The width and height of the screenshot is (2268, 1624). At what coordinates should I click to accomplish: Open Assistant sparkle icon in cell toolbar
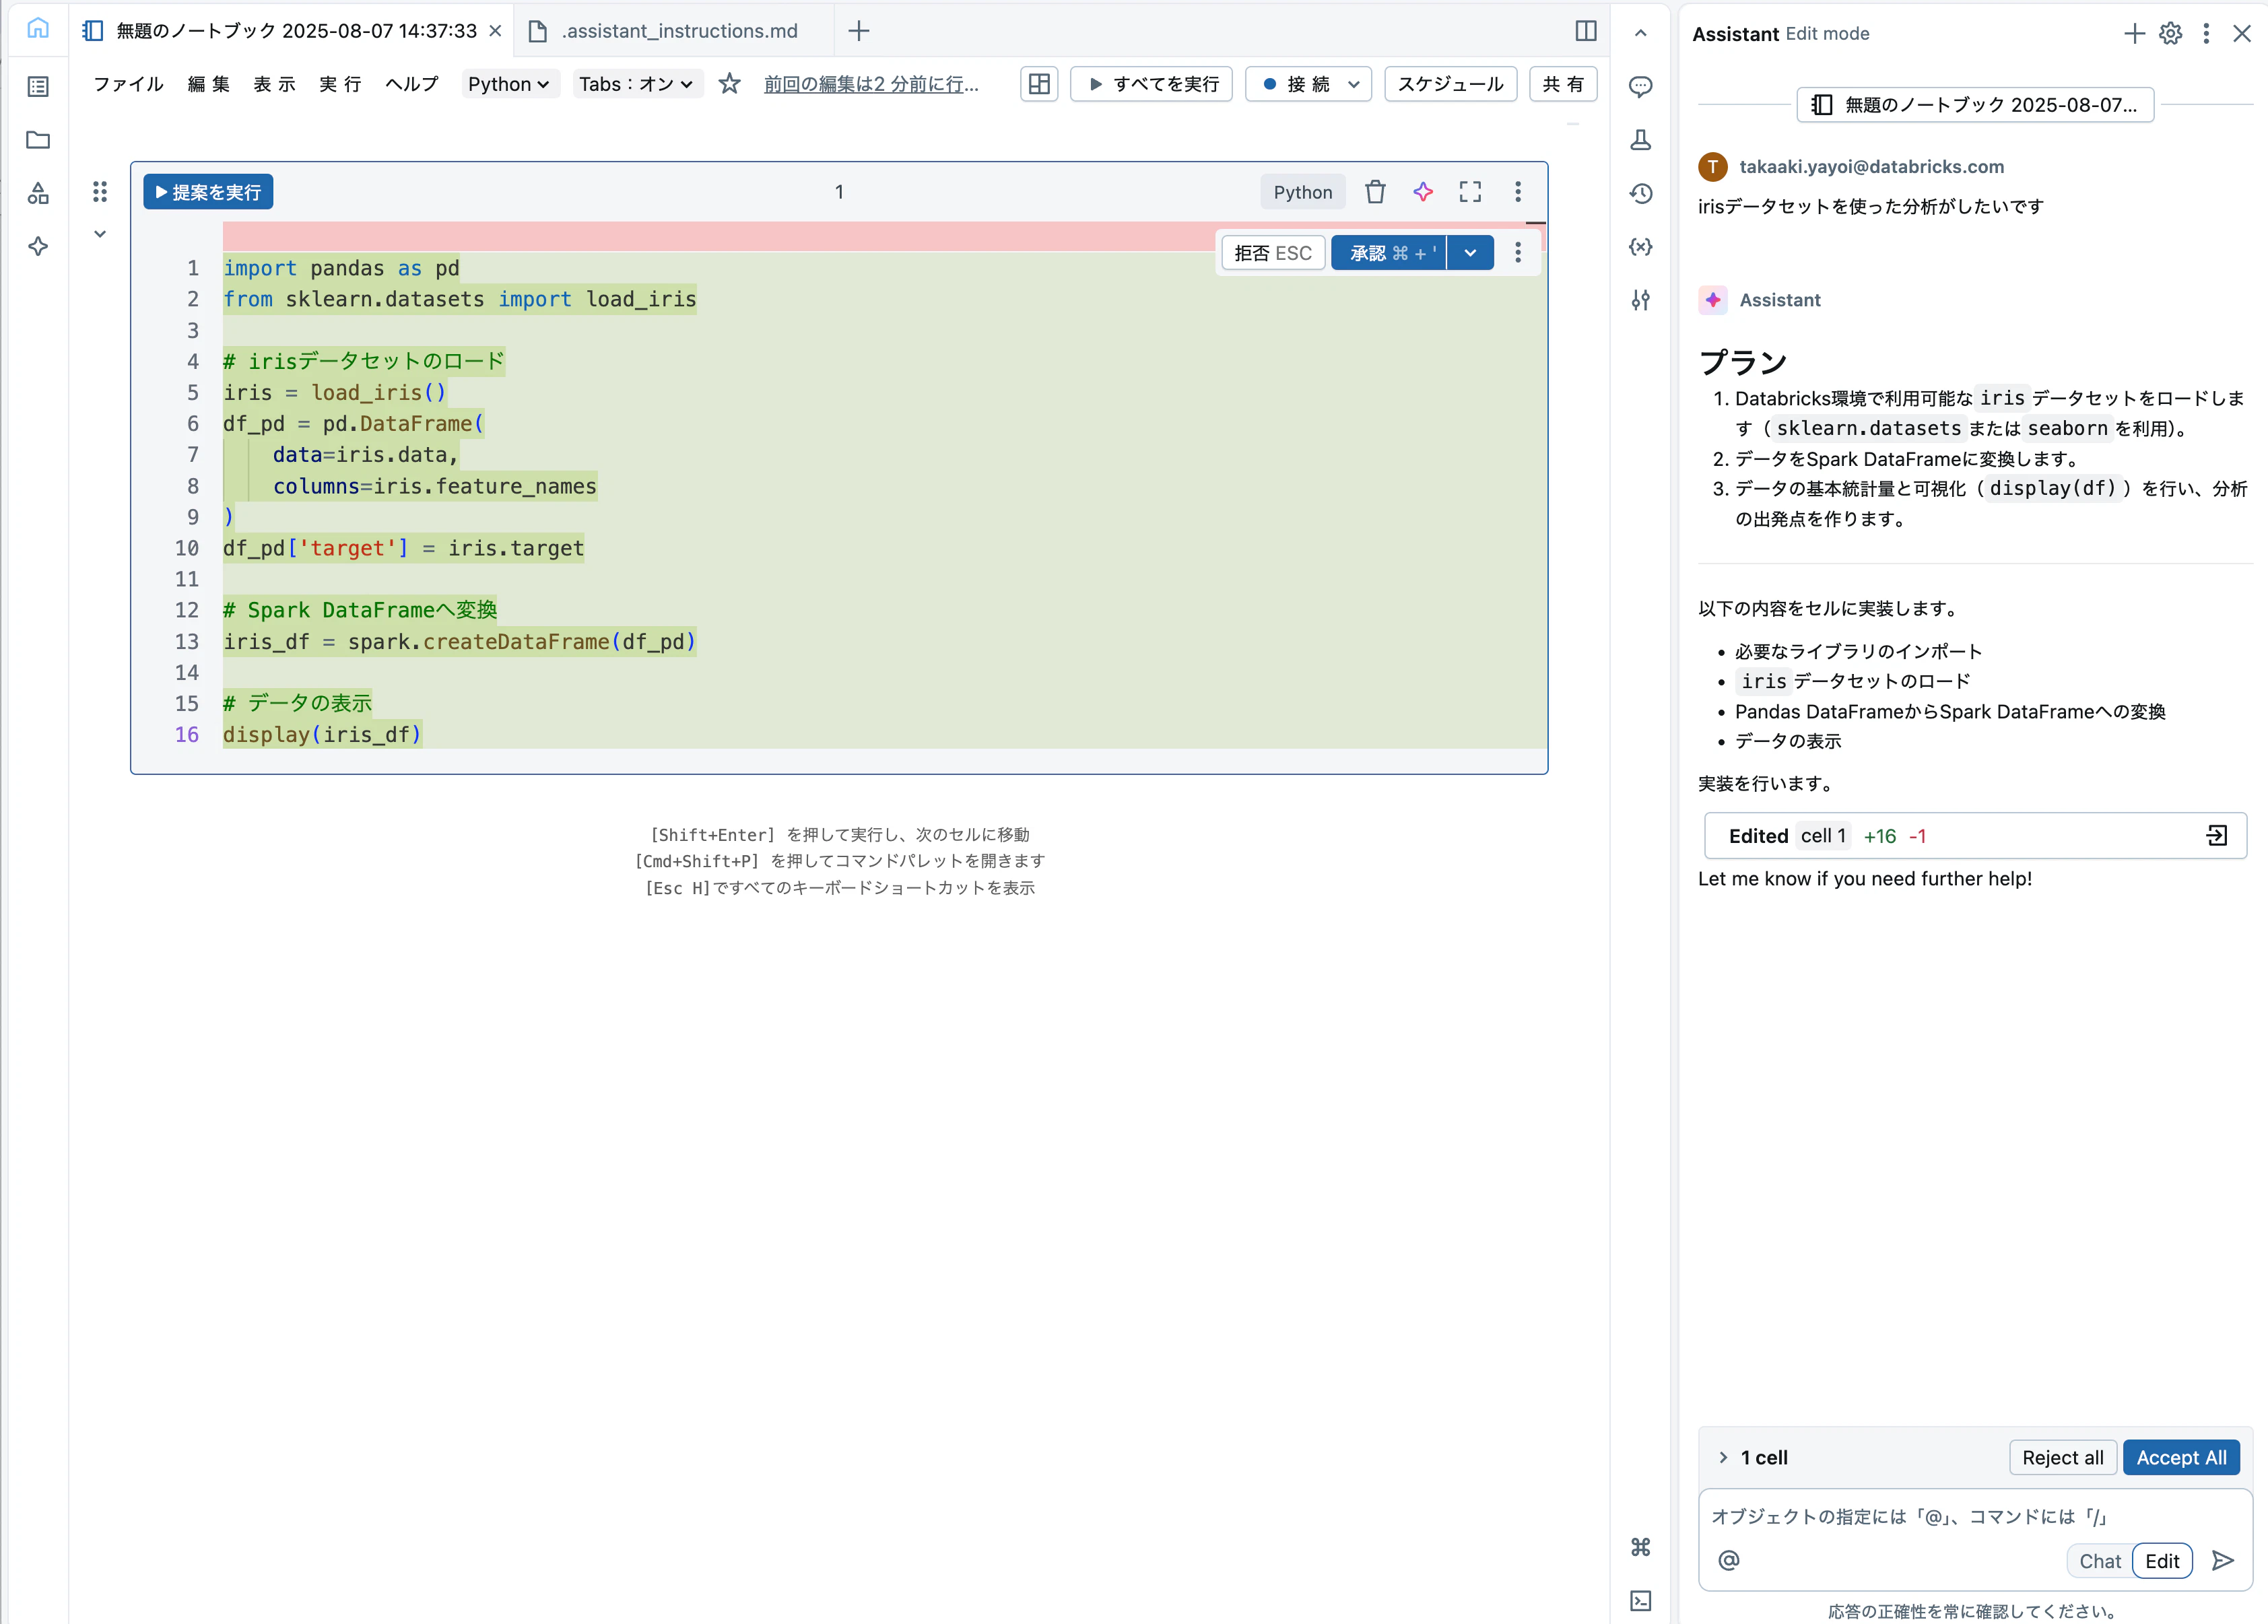click(x=1422, y=192)
